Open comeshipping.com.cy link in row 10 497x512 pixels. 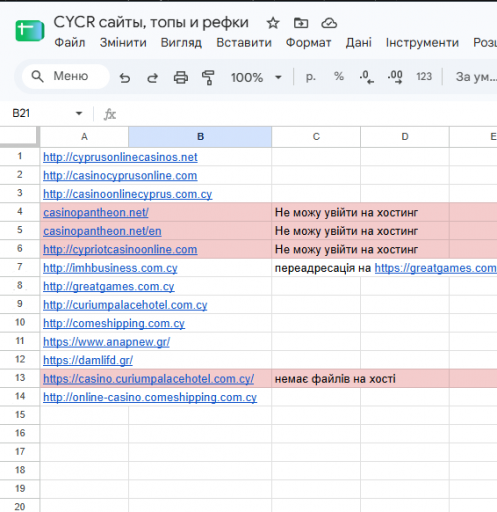[x=114, y=323]
